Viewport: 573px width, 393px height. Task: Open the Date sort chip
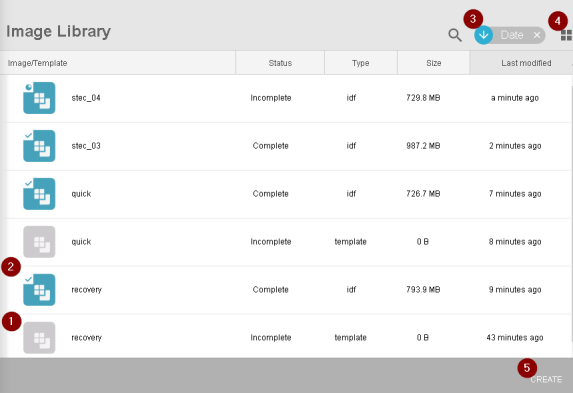pyautogui.click(x=512, y=35)
